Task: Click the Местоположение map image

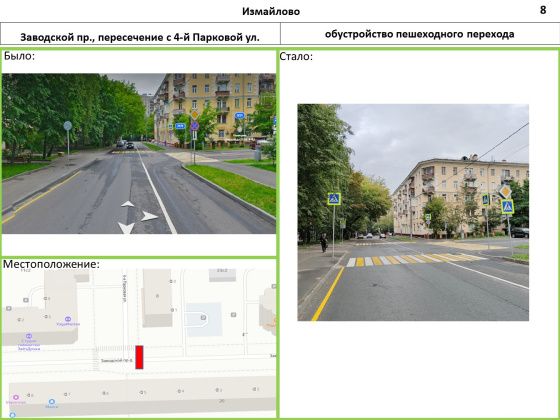Action: click(x=139, y=343)
